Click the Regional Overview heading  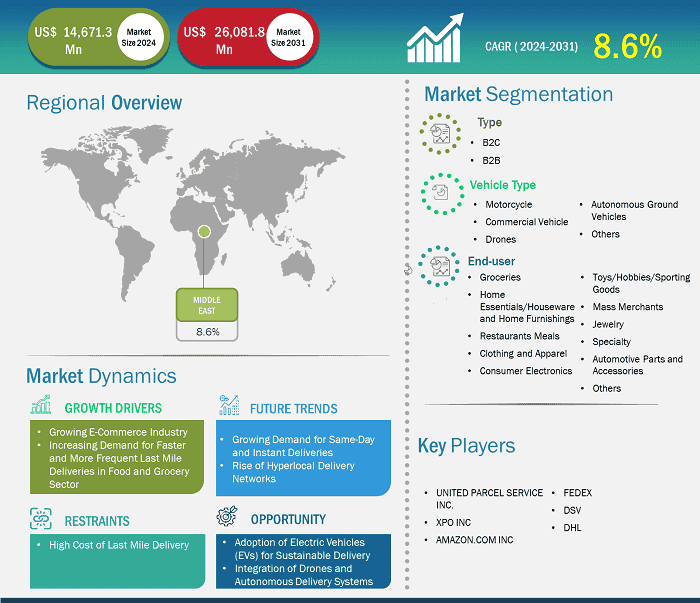coord(104,103)
